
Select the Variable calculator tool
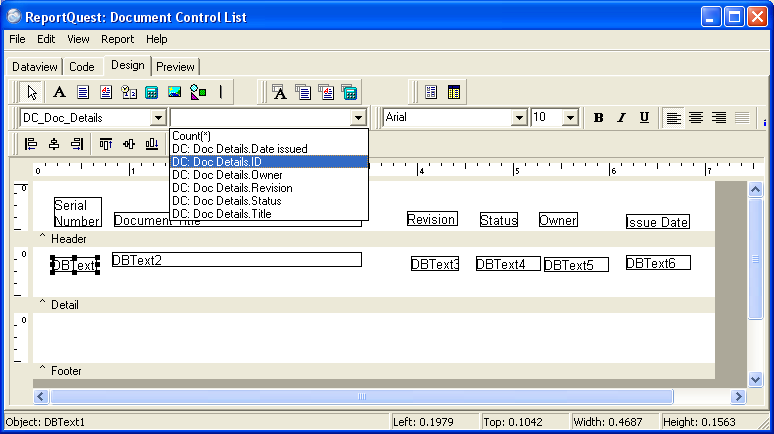pyautogui.click(x=152, y=92)
